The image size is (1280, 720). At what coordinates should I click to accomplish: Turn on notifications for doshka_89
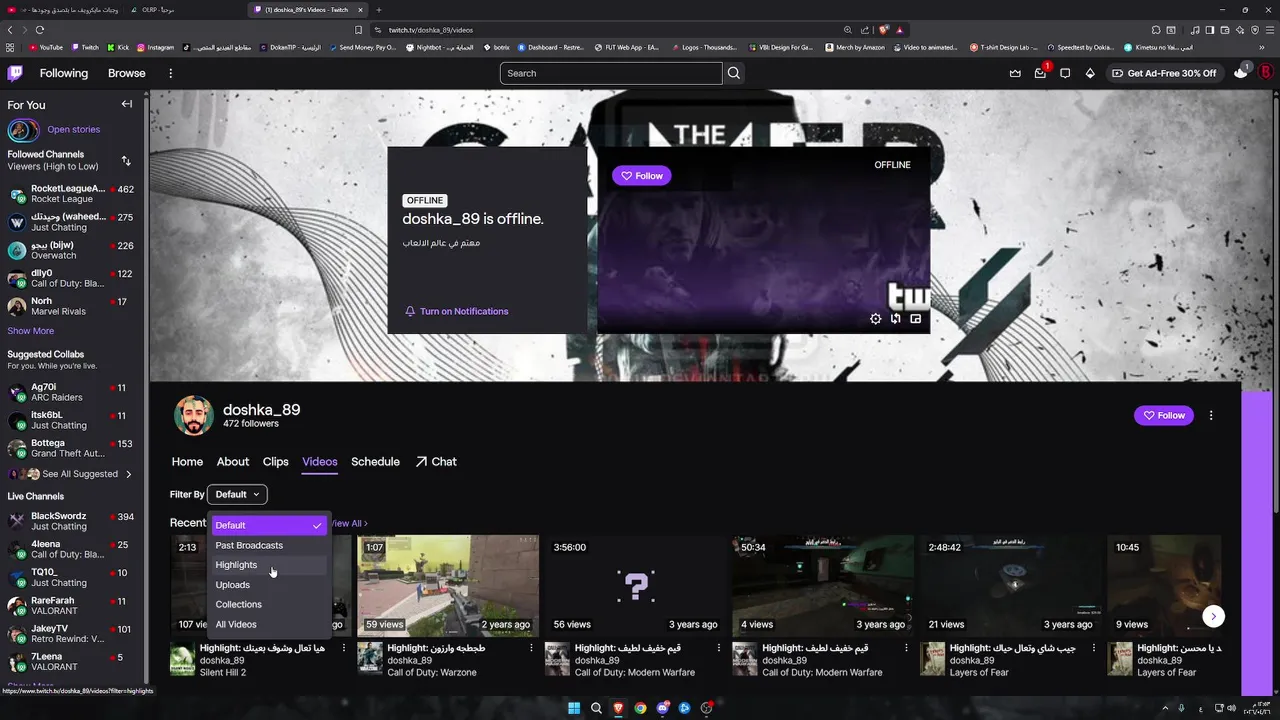point(456,311)
